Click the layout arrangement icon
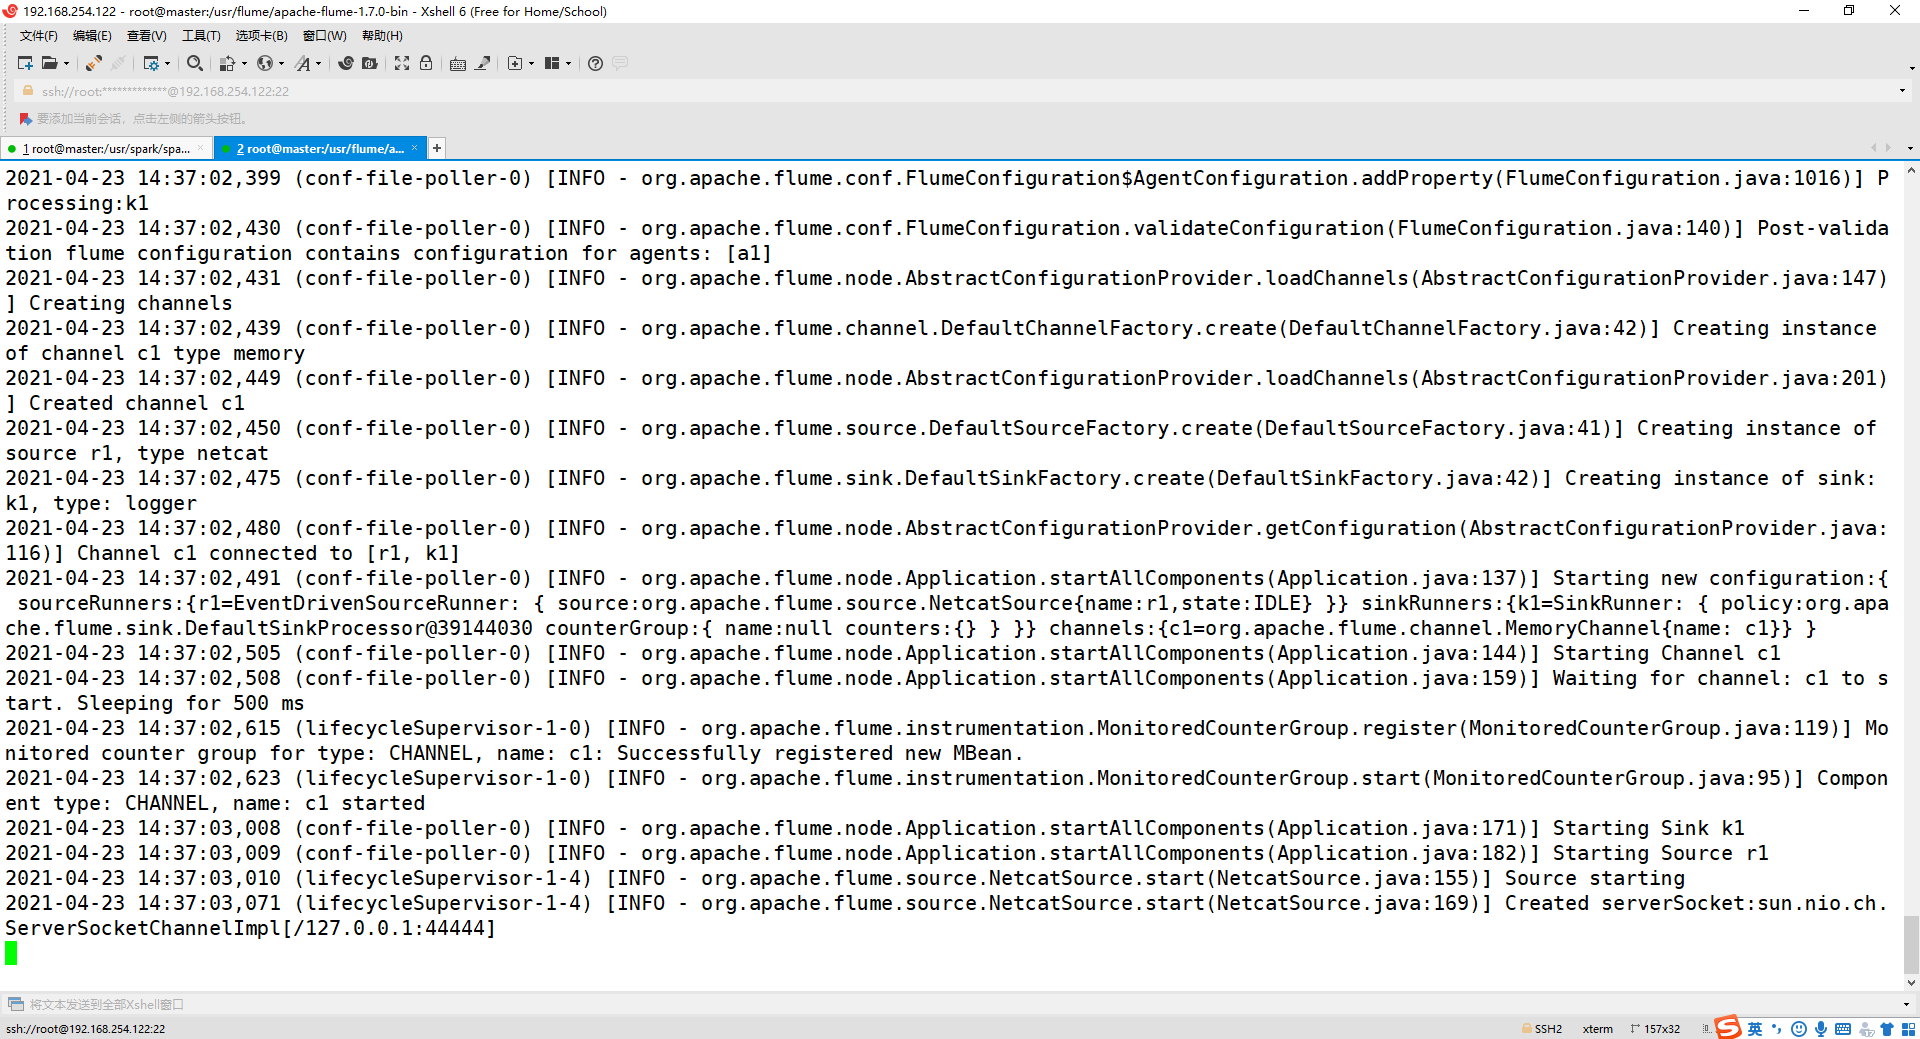Screen dimensions: 1920x1039 click(552, 63)
